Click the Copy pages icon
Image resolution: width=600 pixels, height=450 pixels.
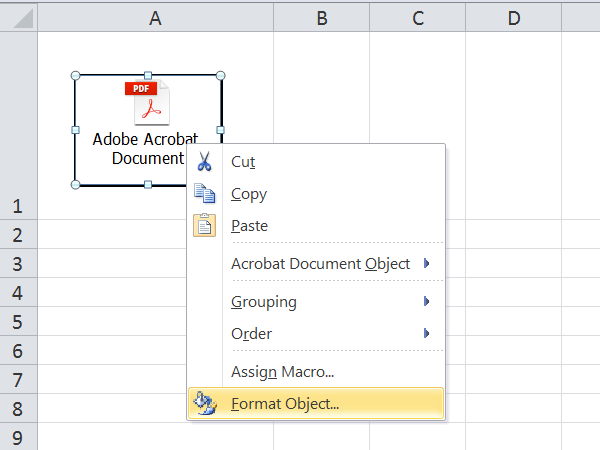click(204, 194)
